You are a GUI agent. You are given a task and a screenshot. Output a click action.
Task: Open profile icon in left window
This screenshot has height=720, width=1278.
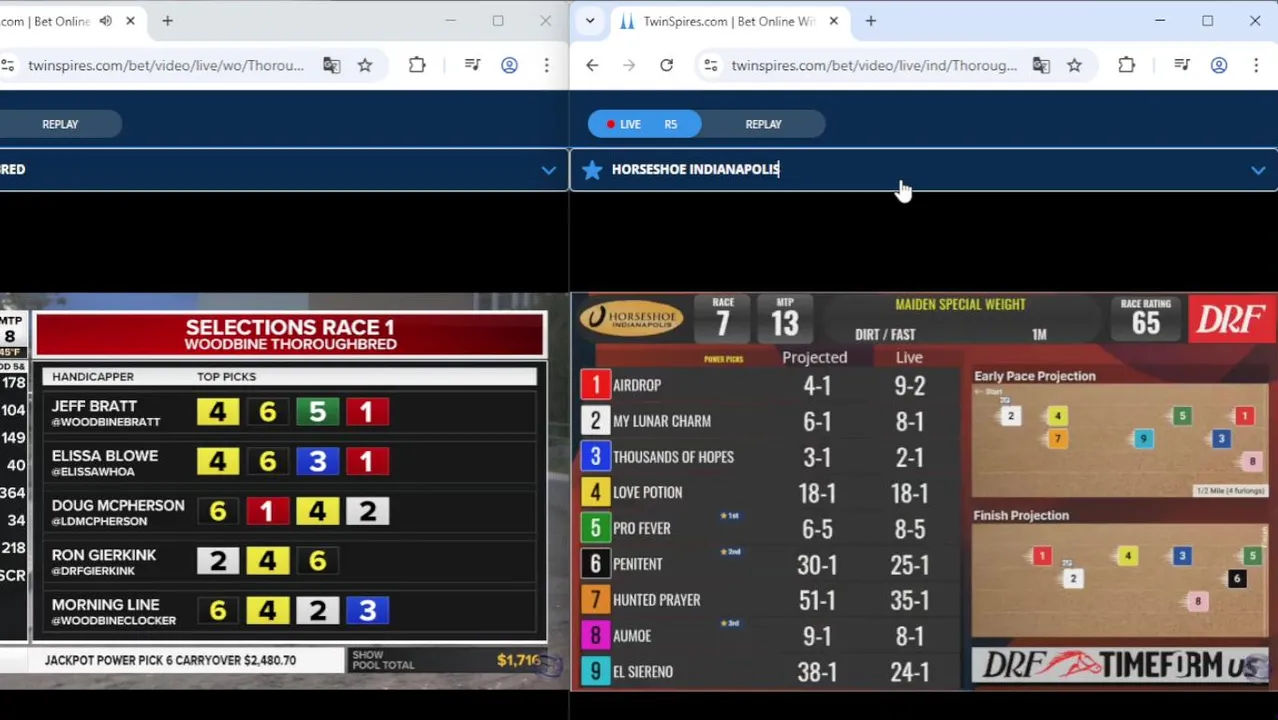tap(509, 65)
